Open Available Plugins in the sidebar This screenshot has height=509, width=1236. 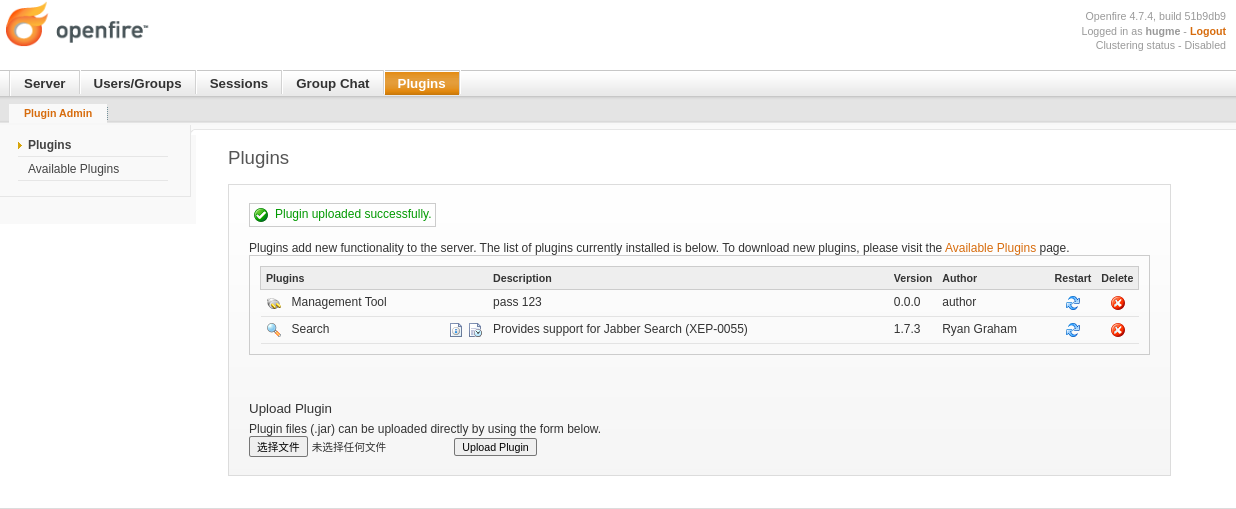coord(73,169)
